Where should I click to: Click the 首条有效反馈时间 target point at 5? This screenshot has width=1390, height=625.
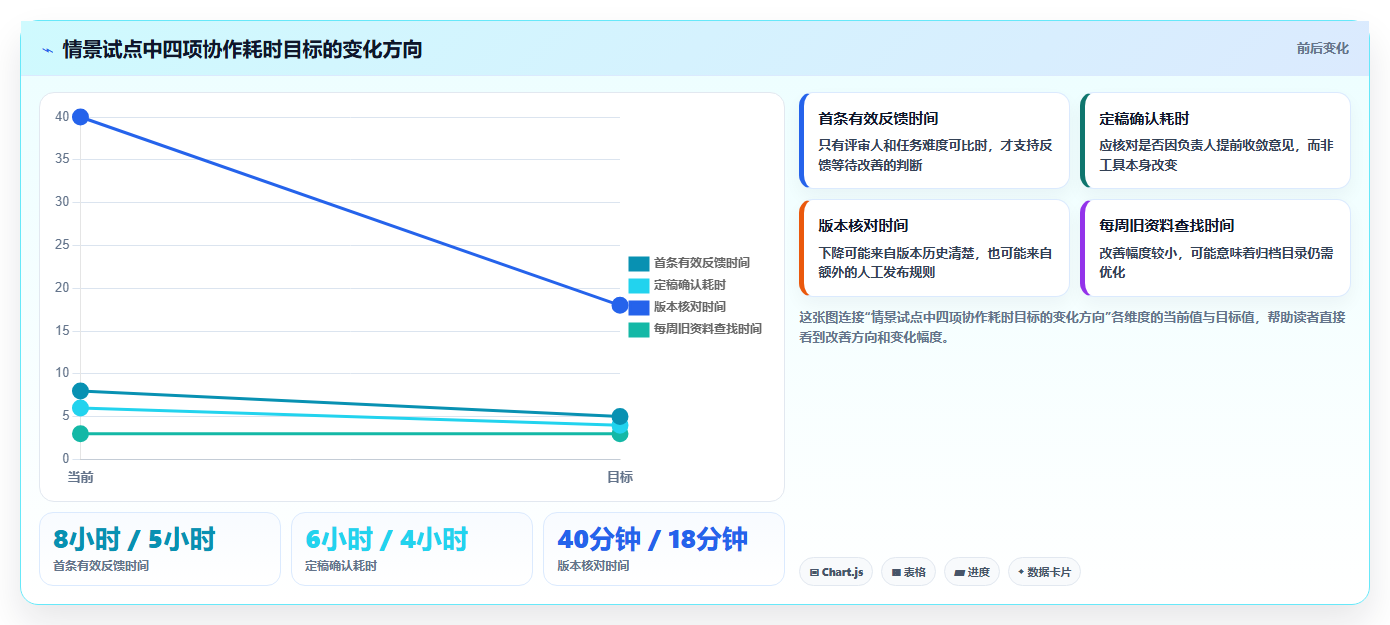pos(620,416)
